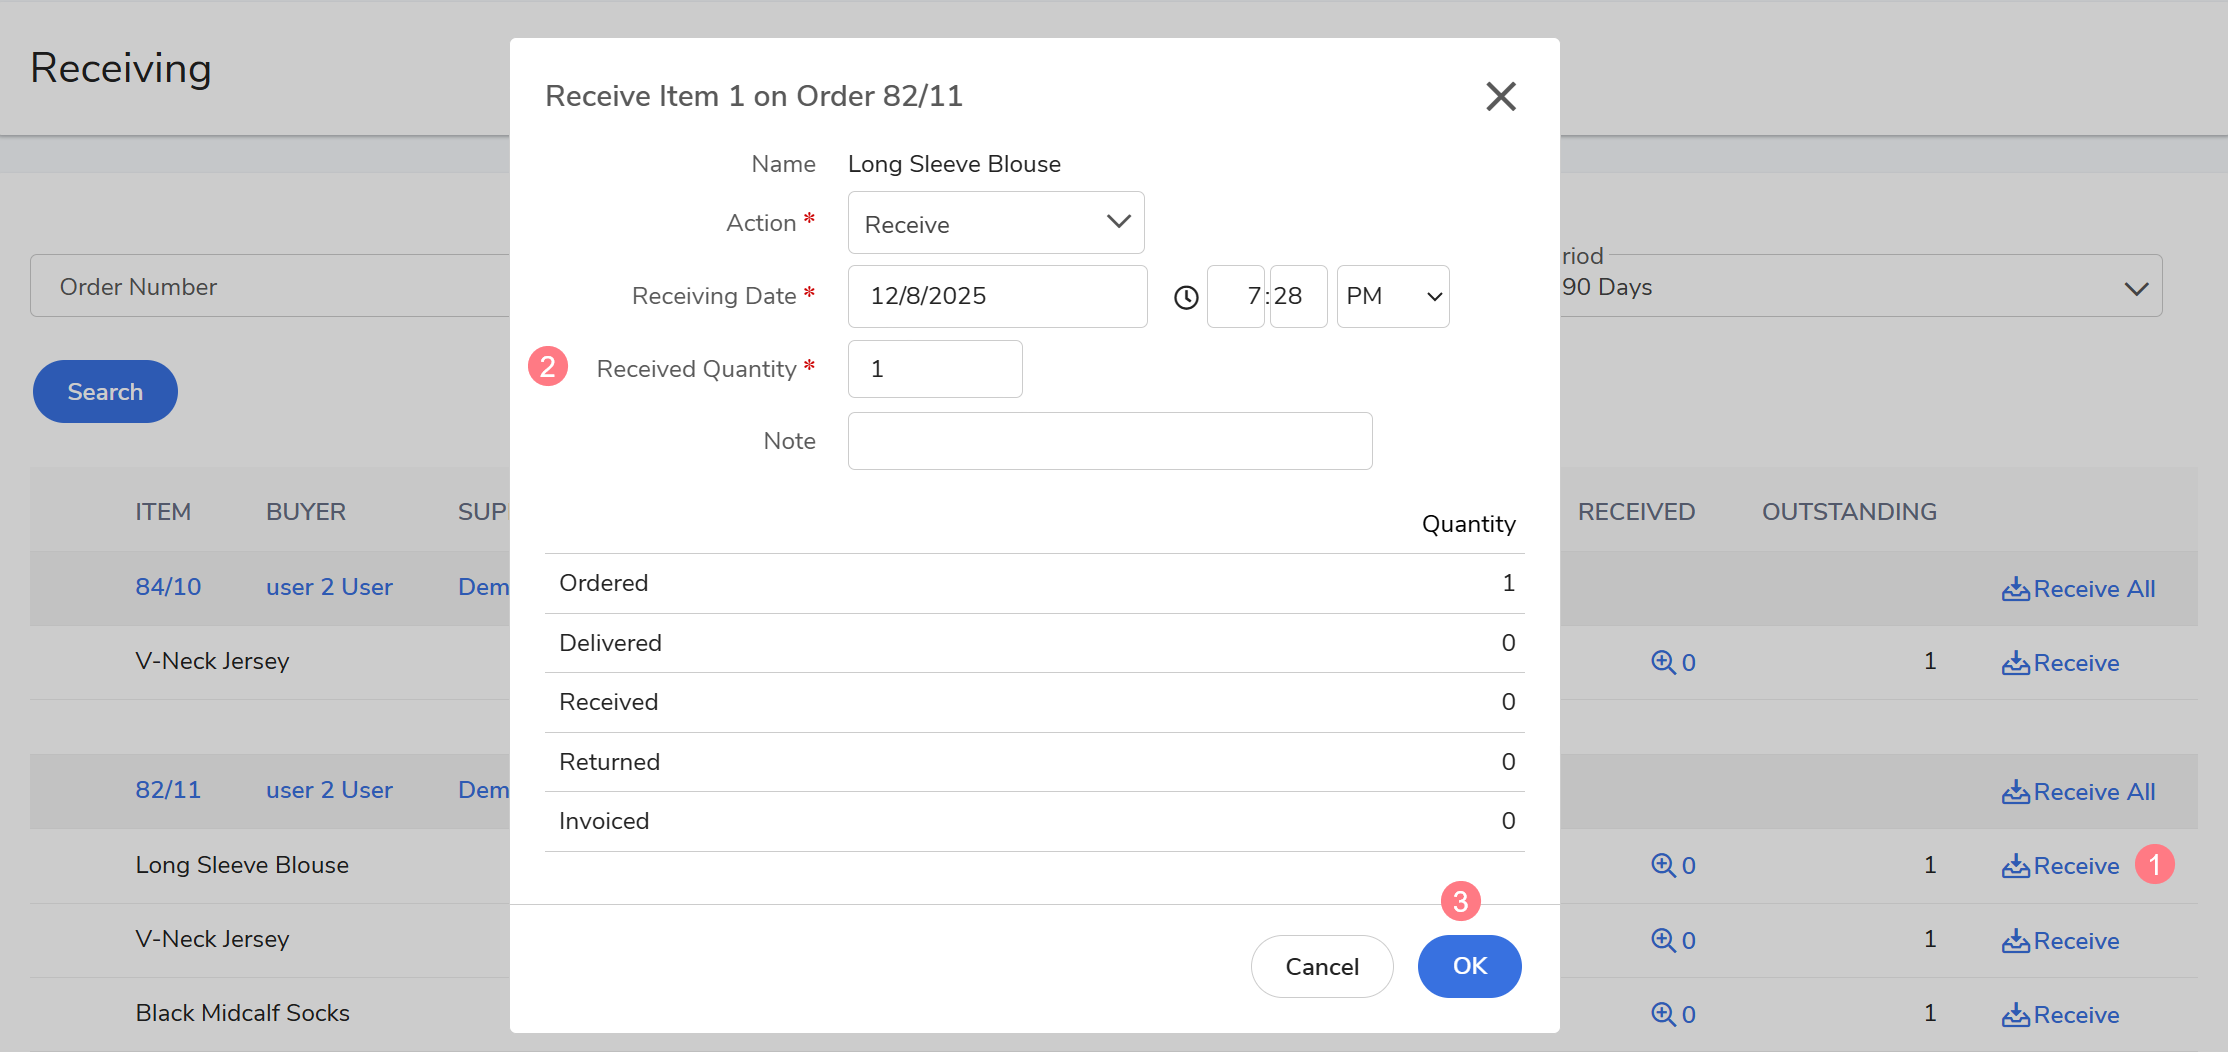Close the Receive Item dialog with X
Screen dimensions: 2228x1052
(x=1500, y=96)
